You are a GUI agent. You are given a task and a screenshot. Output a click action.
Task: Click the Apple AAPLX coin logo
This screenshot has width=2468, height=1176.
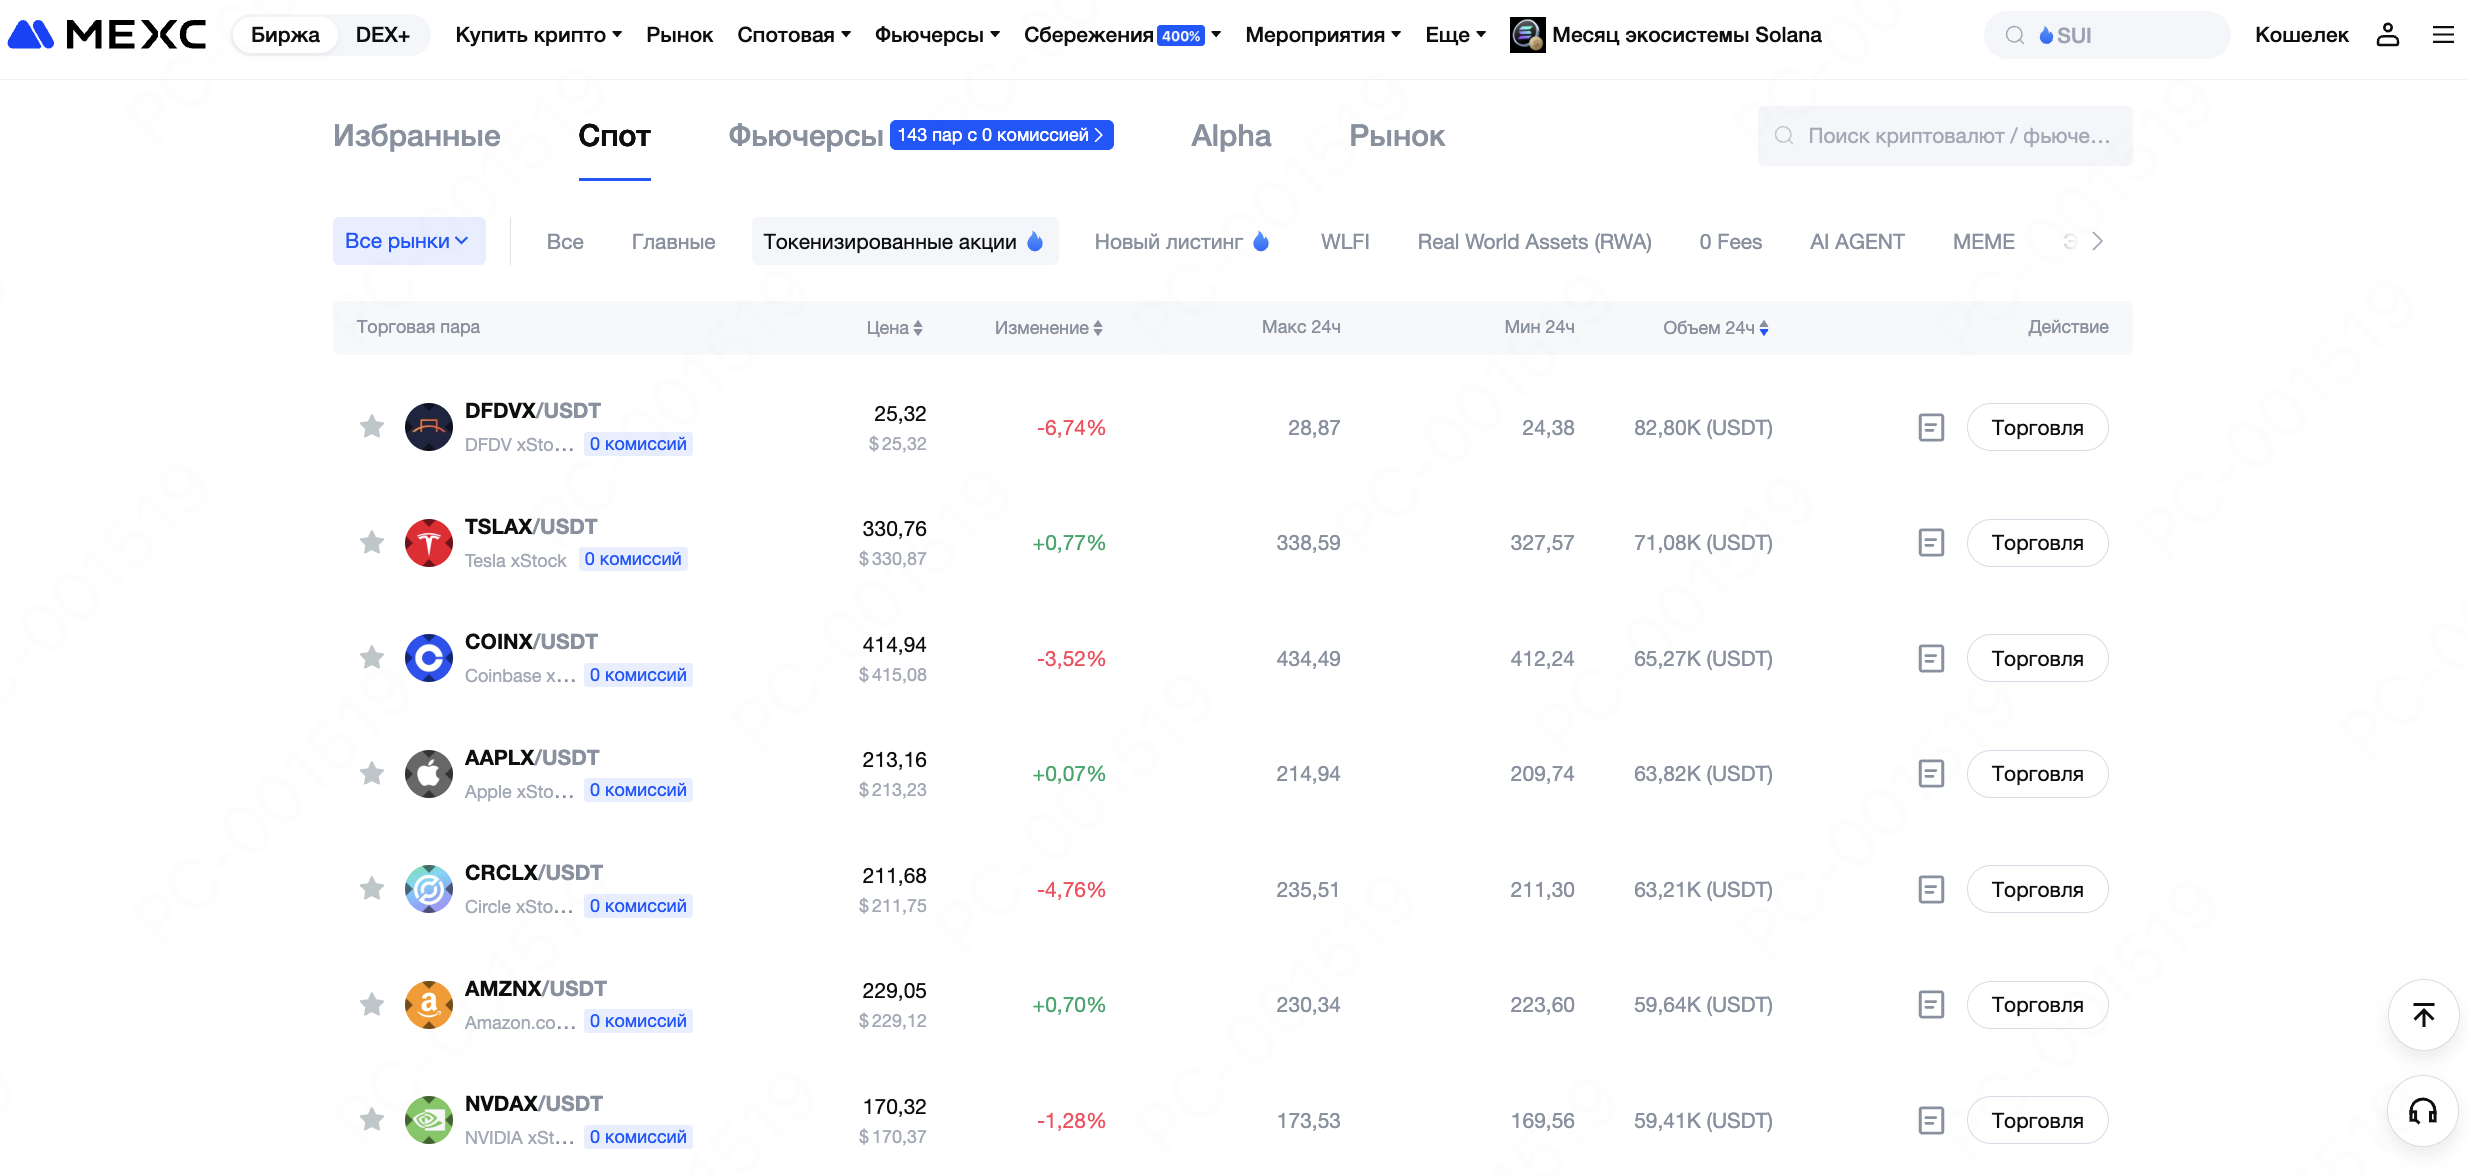point(429,774)
